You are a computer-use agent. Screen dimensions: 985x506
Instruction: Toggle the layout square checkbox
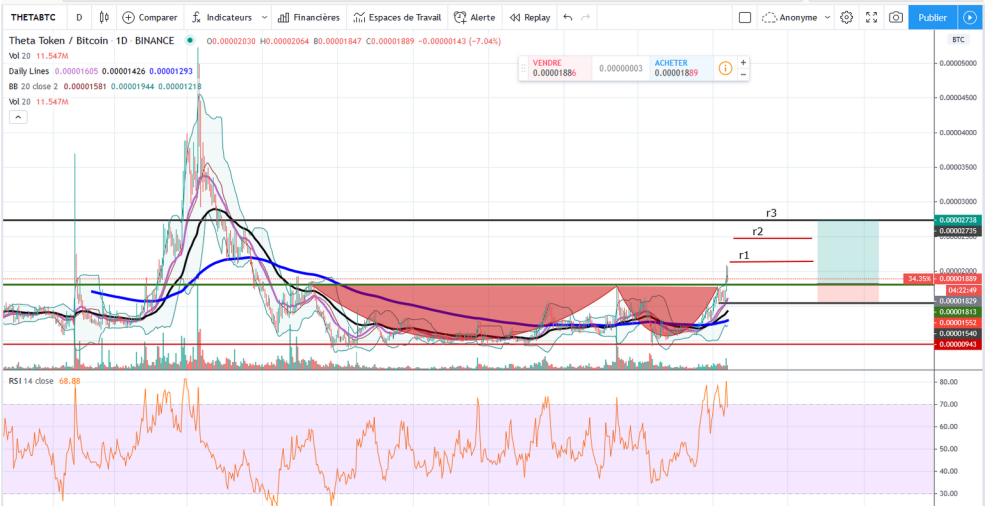coord(745,18)
